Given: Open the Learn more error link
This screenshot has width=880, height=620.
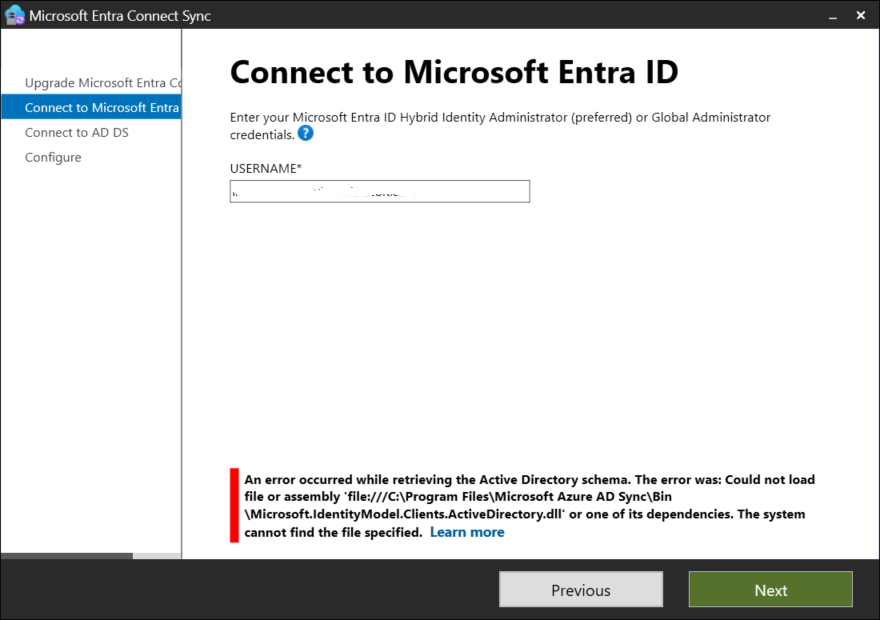Looking at the screenshot, I should [x=467, y=532].
